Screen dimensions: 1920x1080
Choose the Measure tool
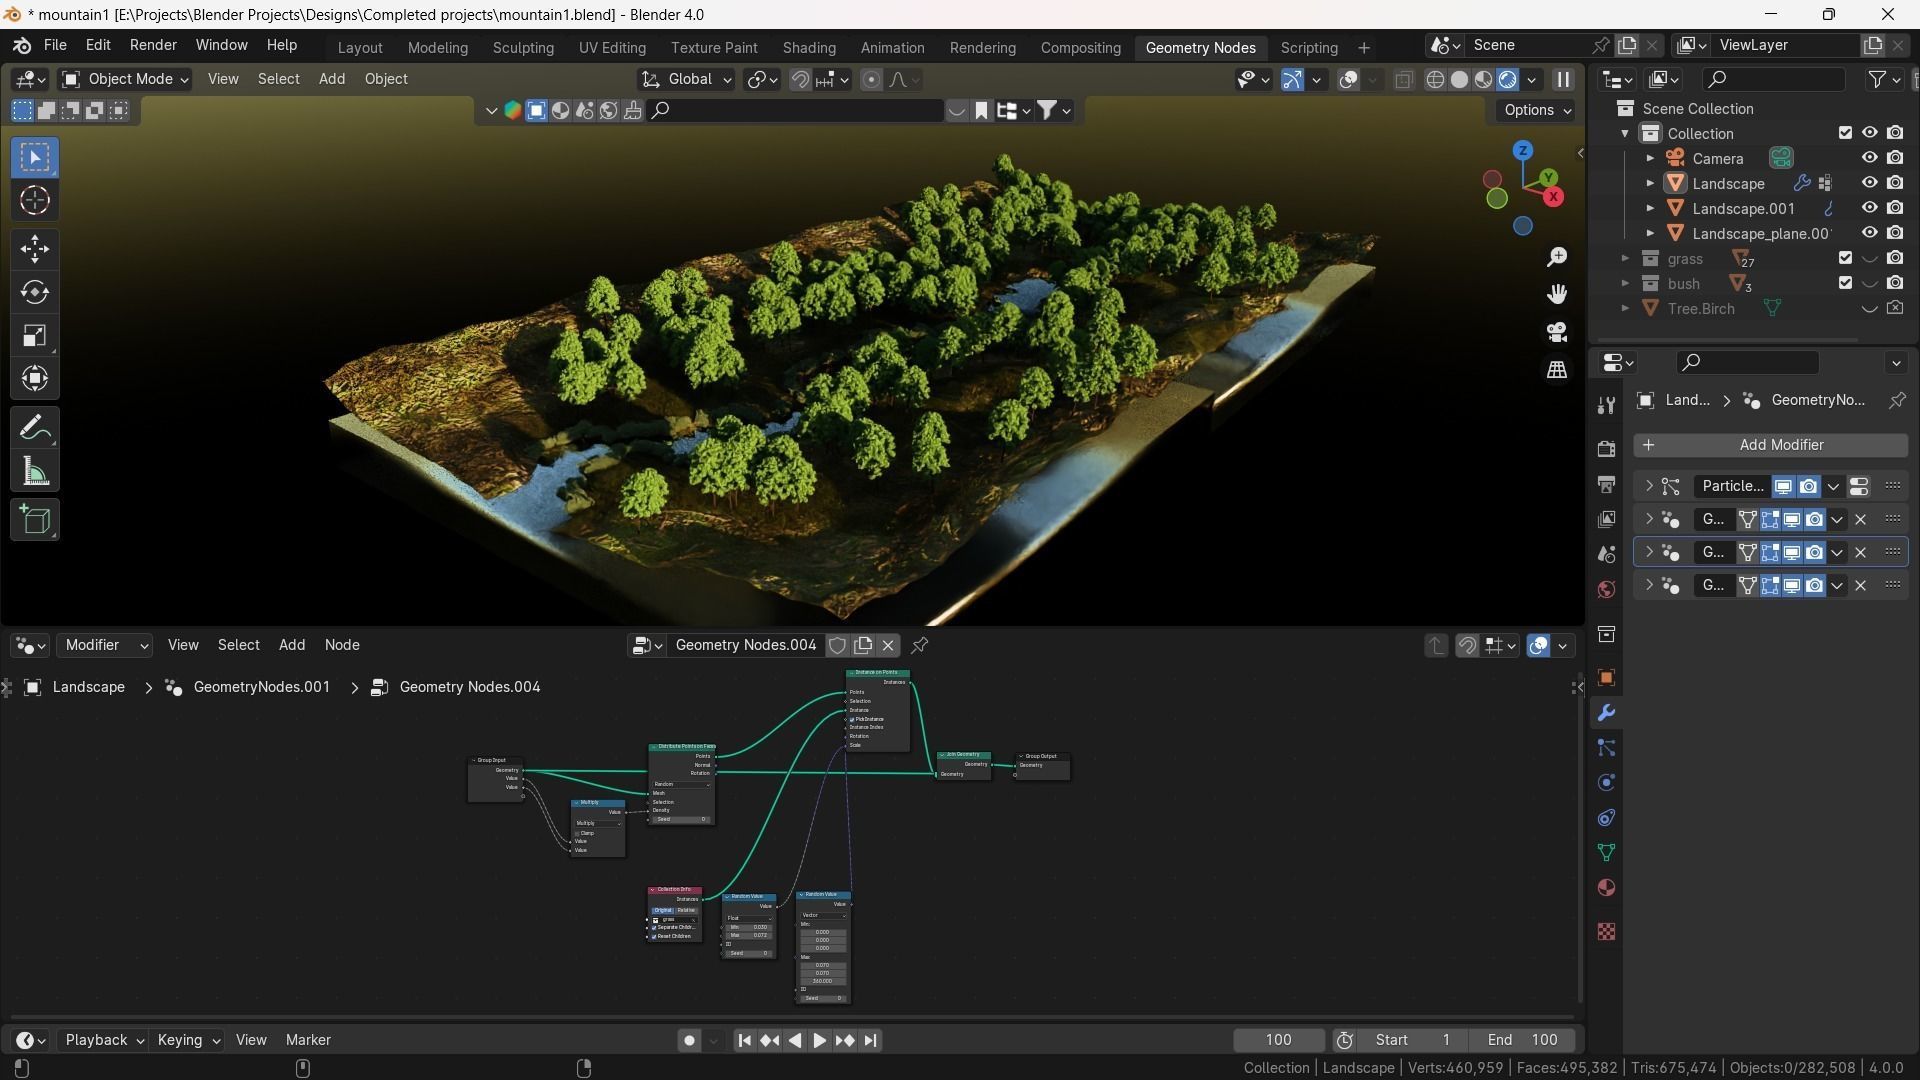point(35,472)
